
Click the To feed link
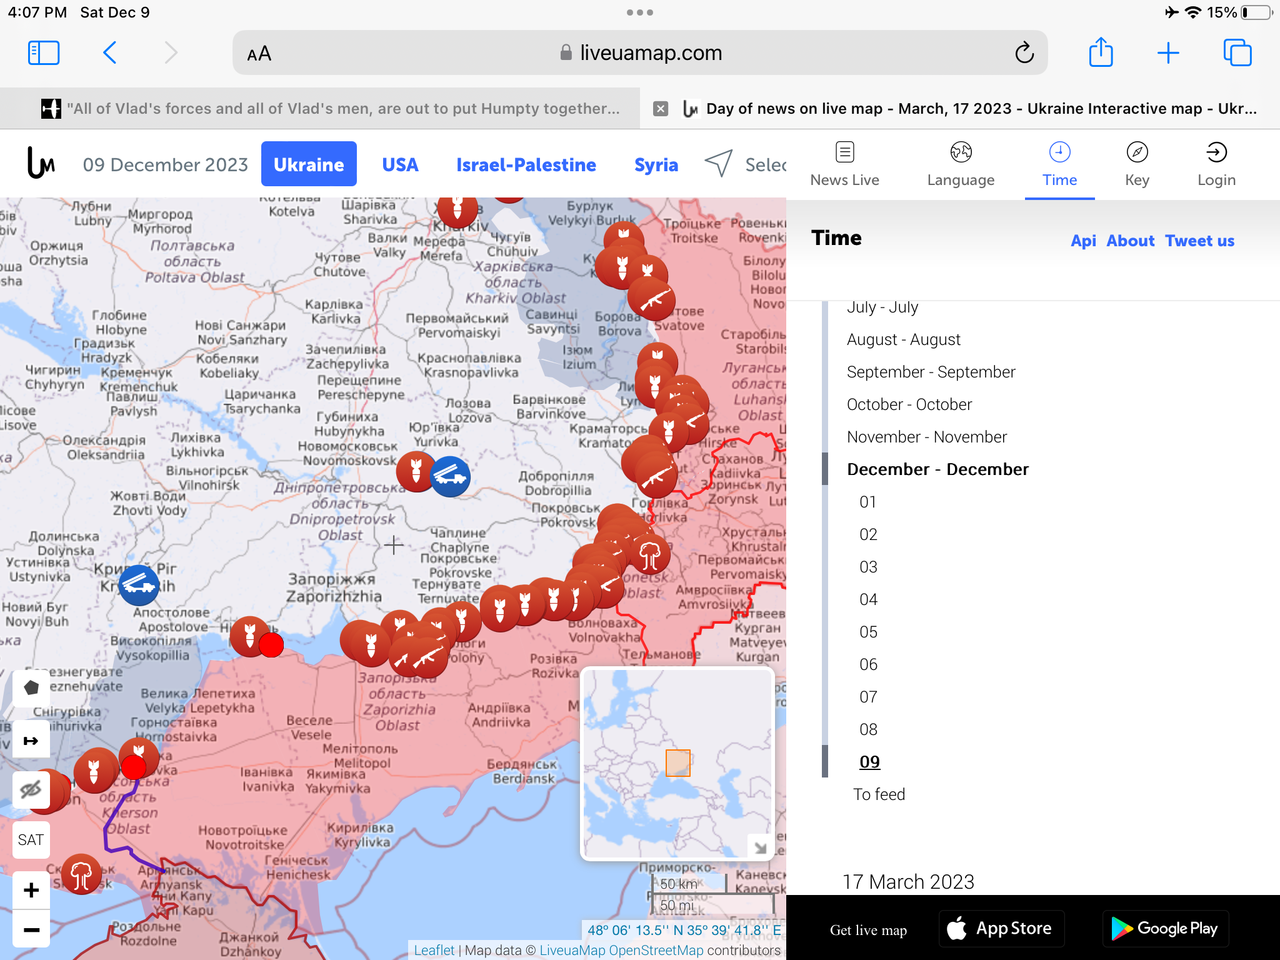coord(879,795)
